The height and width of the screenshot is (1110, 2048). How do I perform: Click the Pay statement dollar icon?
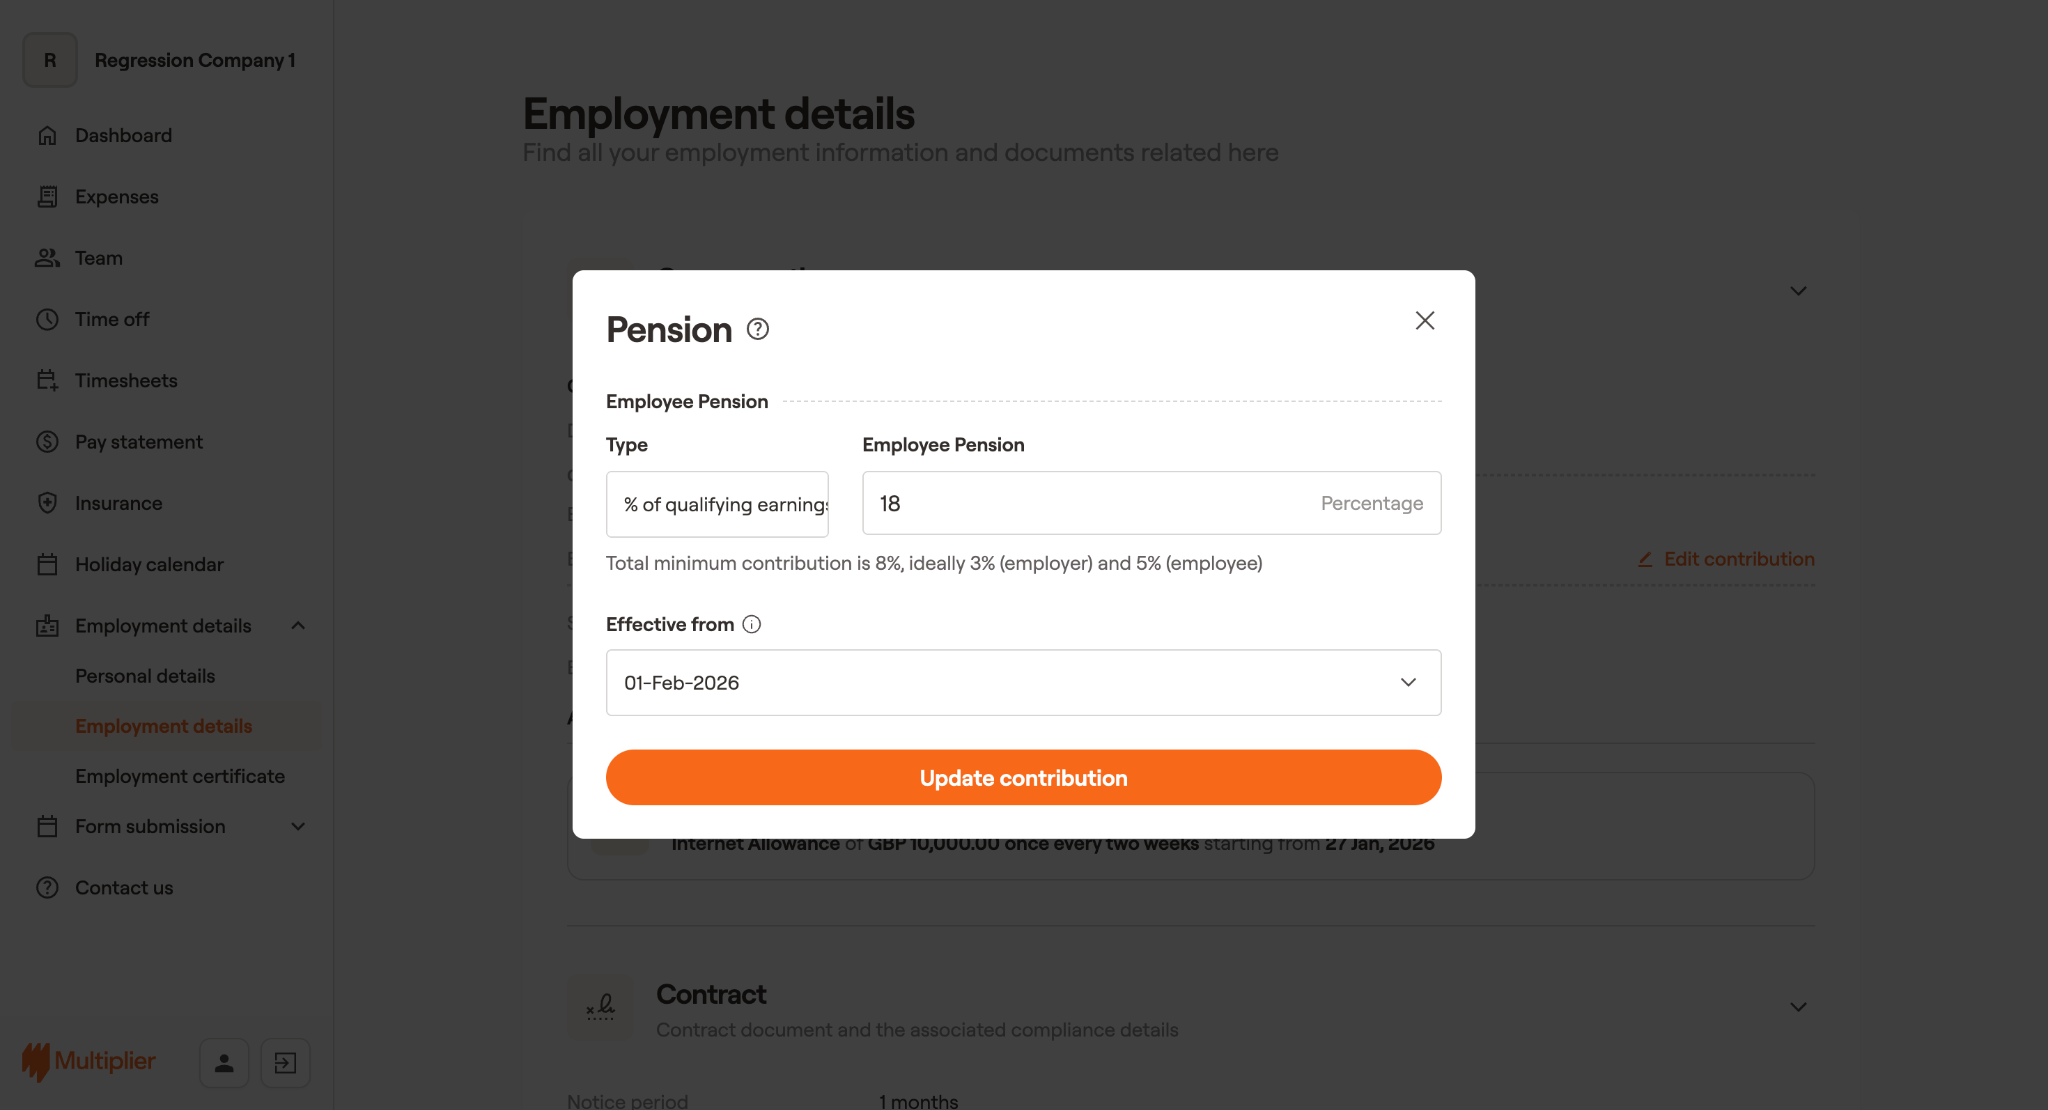coord(47,442)
